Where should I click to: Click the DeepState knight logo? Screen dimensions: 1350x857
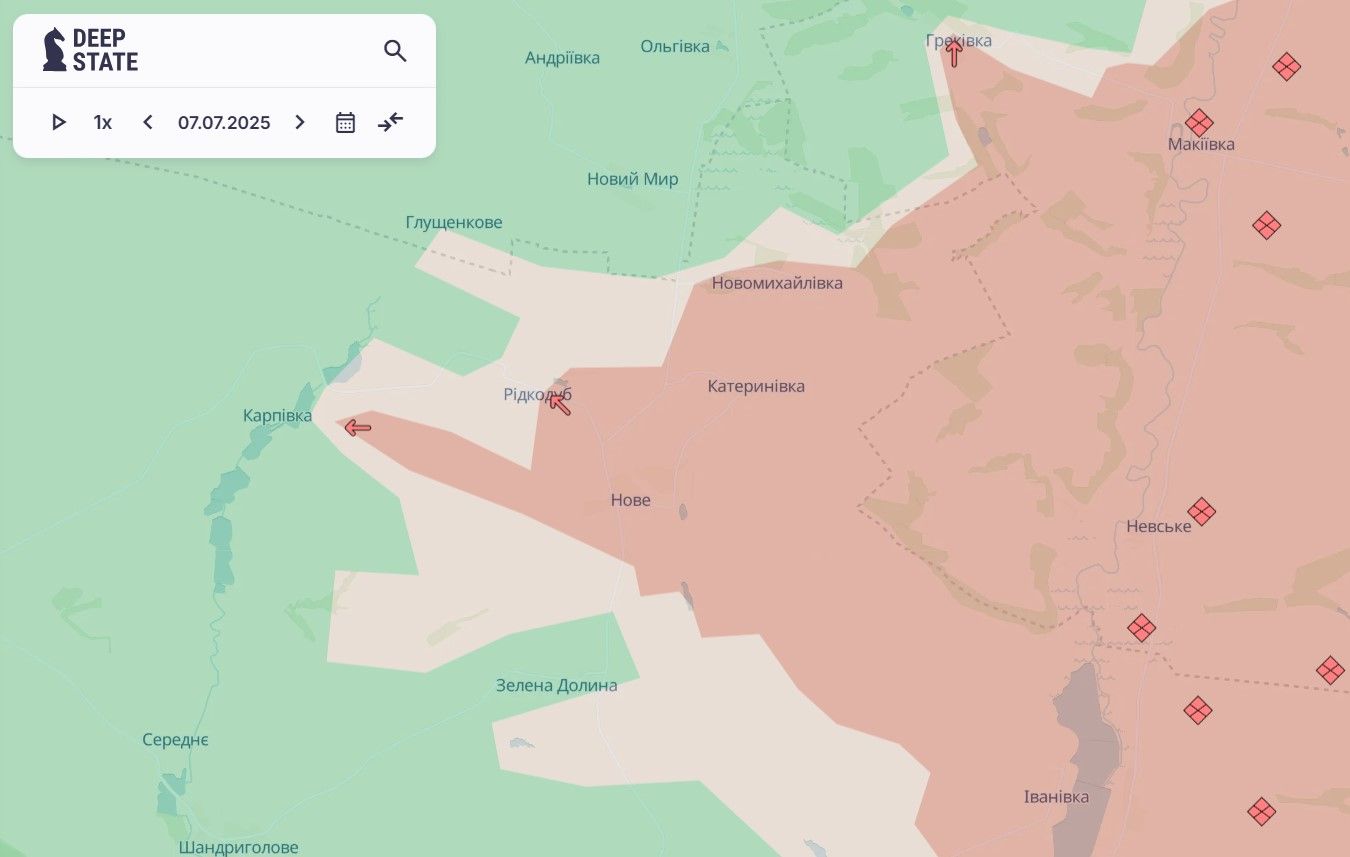[55, 50]
